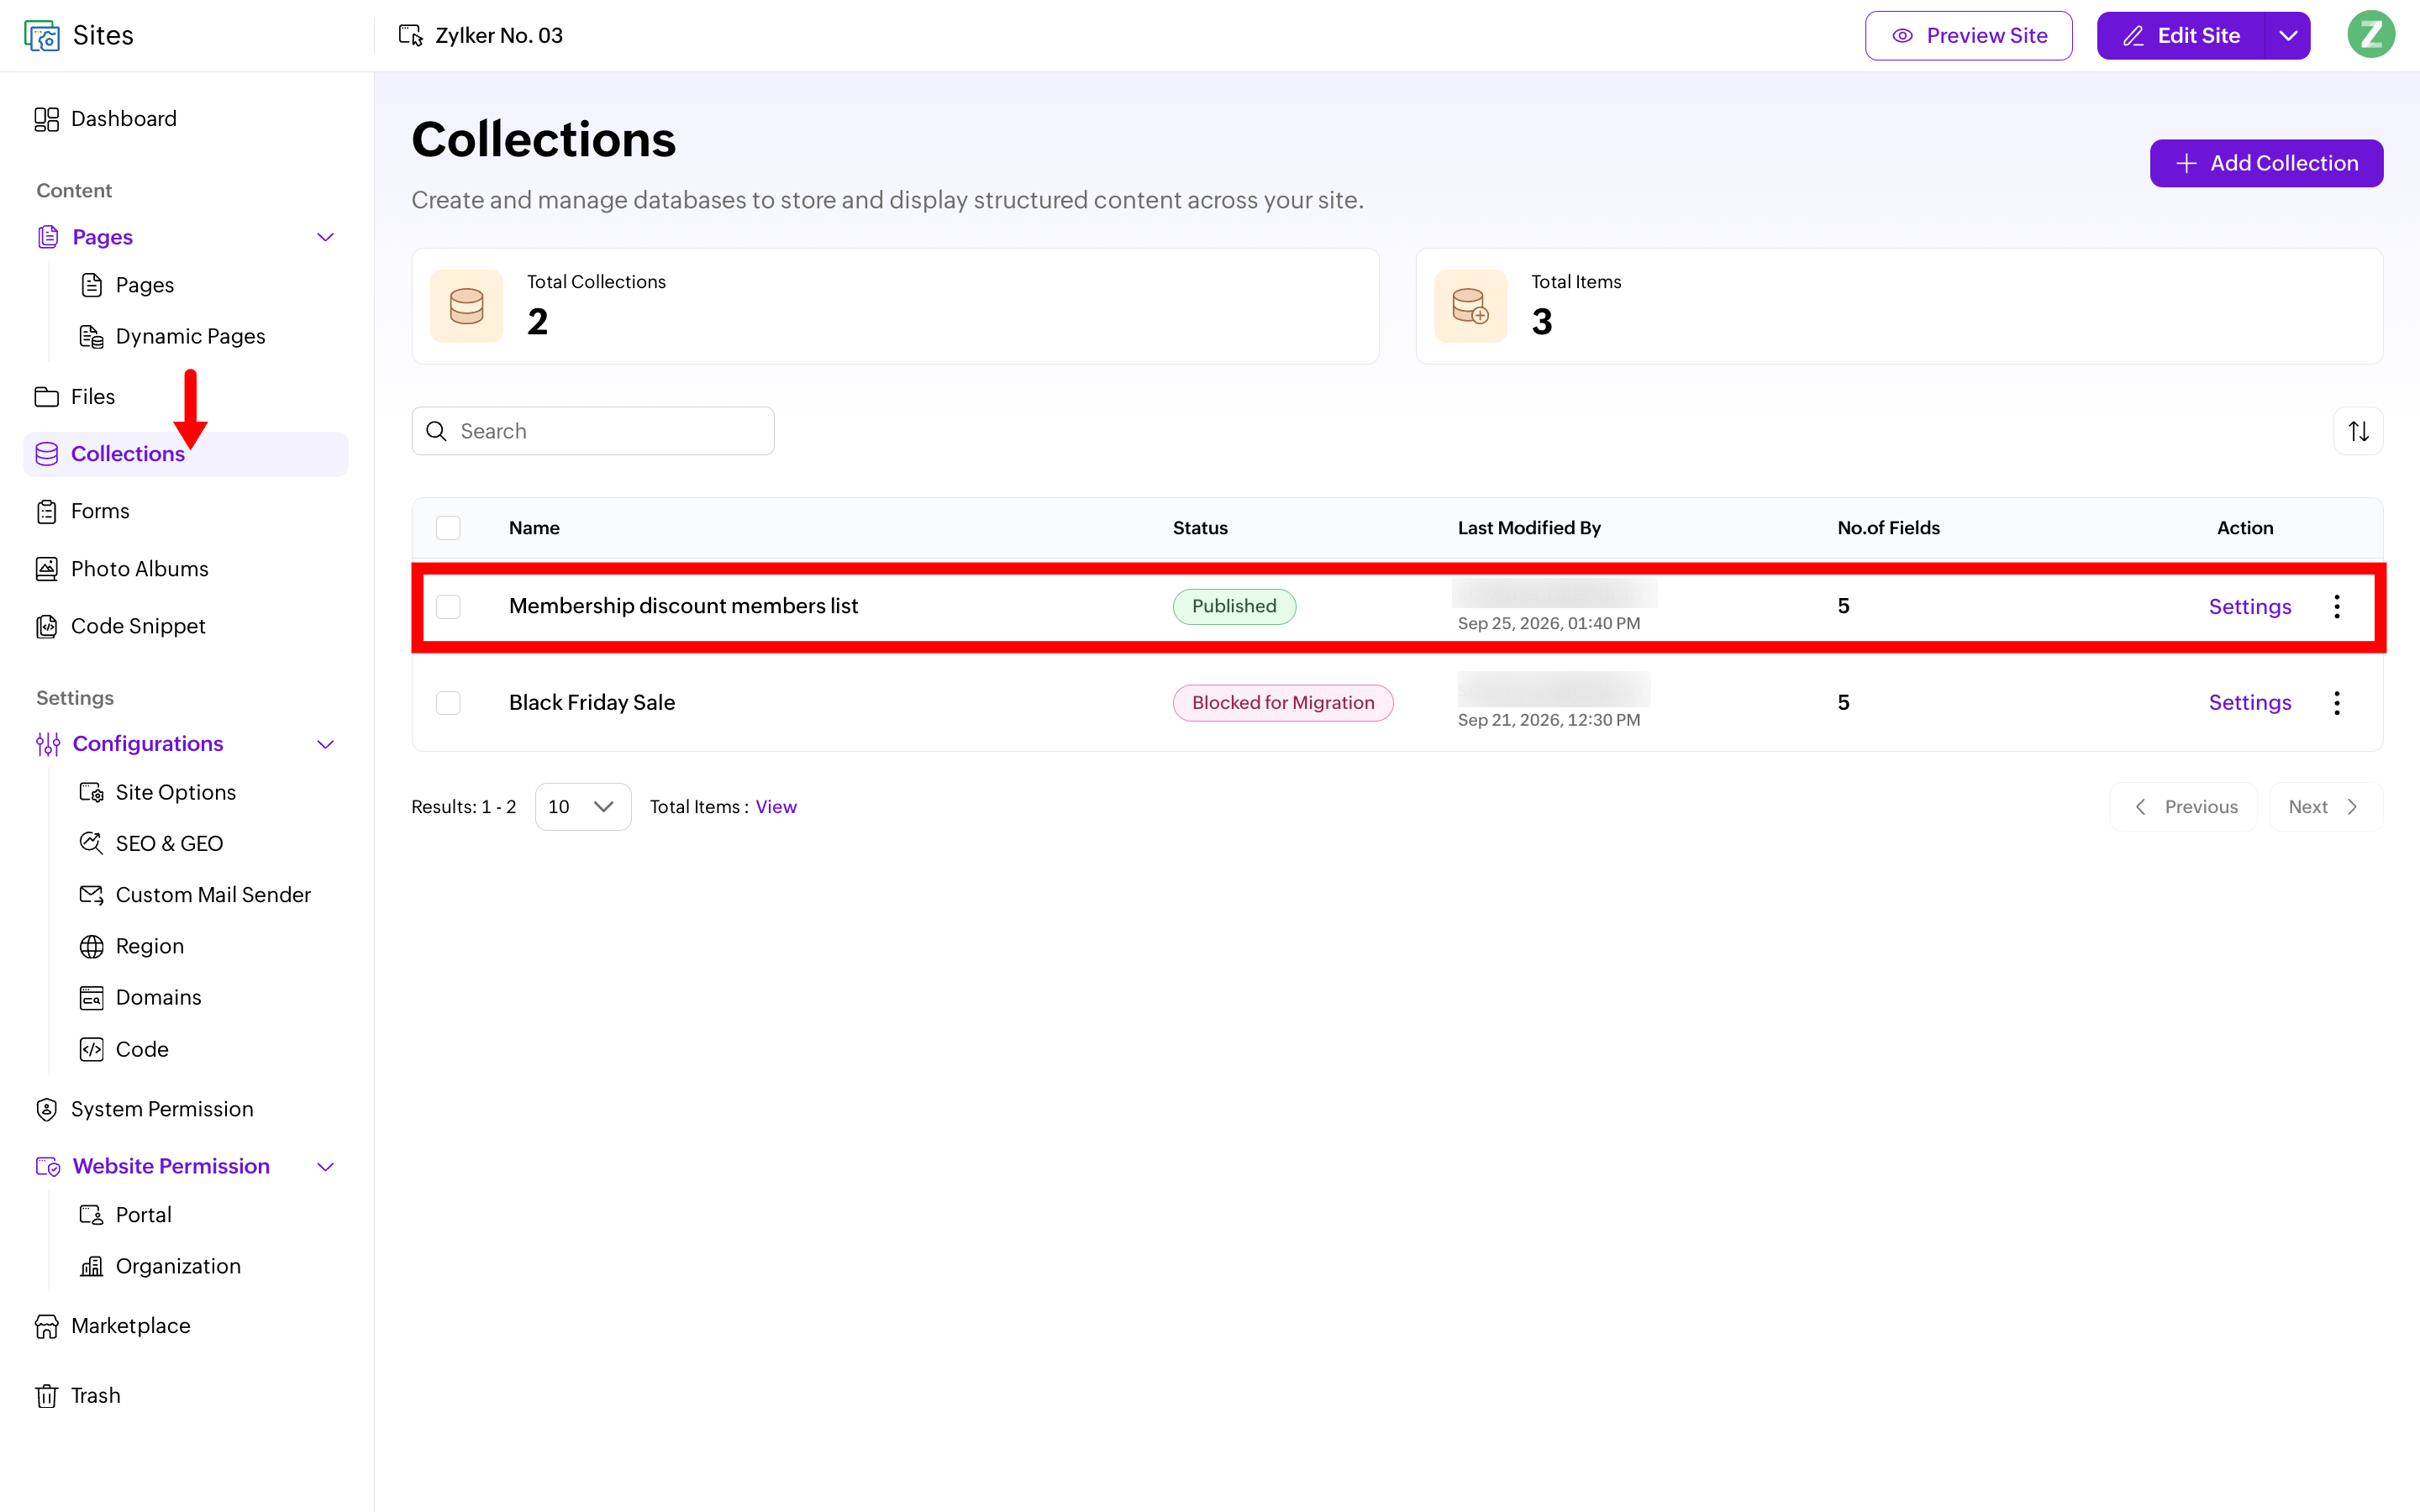This screenshot has height=1512, width=2420.
Task: Open more options for Black Friday Sale
Action: [x=2337, y=702]
